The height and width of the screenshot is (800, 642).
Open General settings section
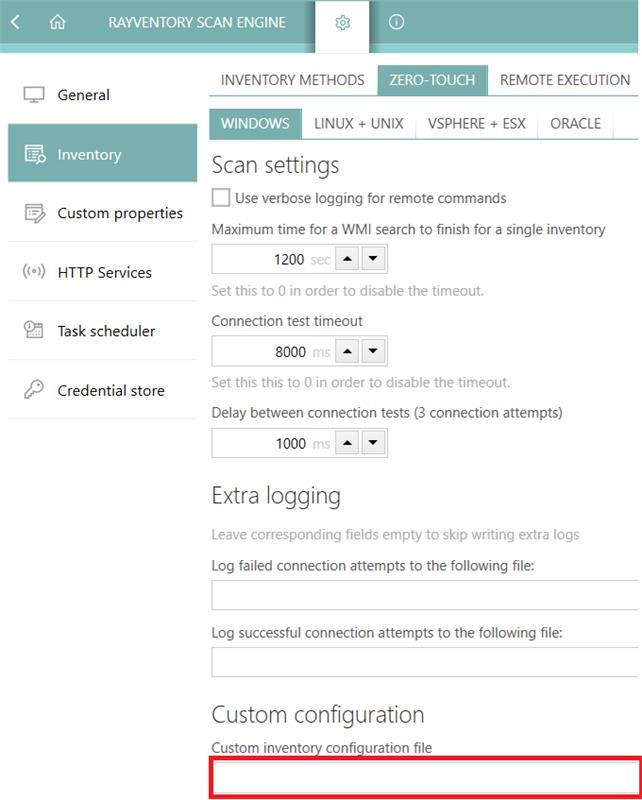click(x=103, y=95)
